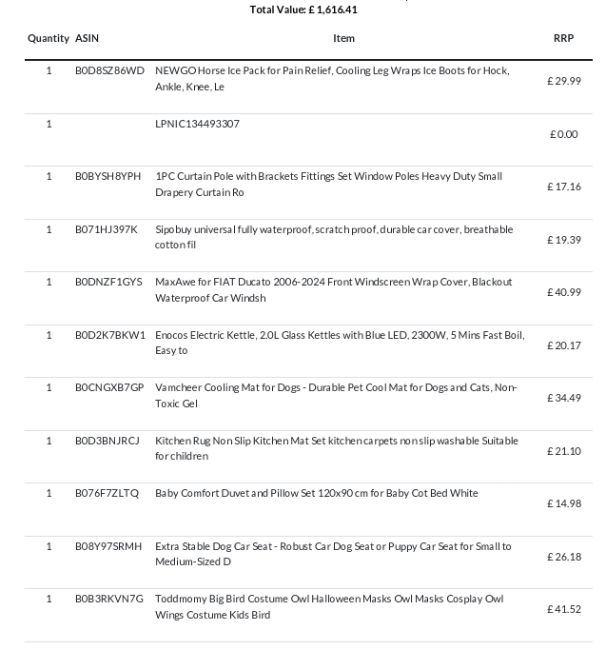
Task: Click the RRP column header
Action: pyautogui.click(x=563, y=38)
